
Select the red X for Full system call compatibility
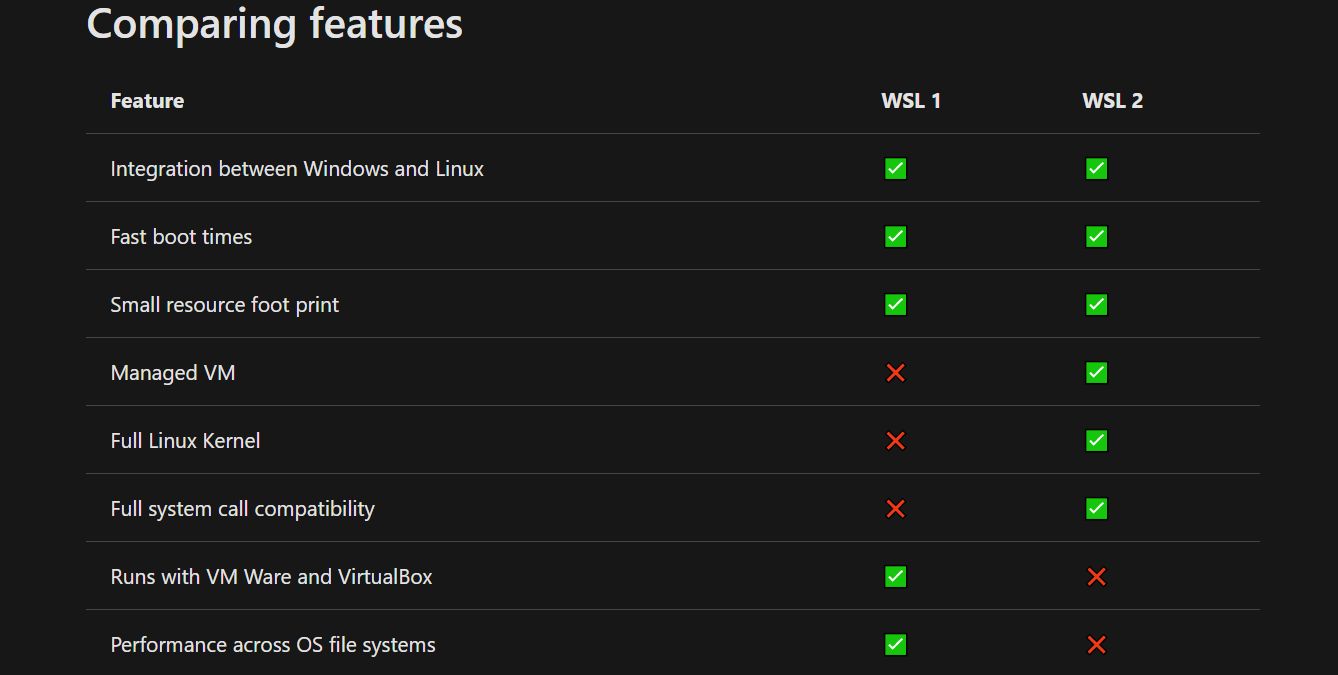coord(895,508)
